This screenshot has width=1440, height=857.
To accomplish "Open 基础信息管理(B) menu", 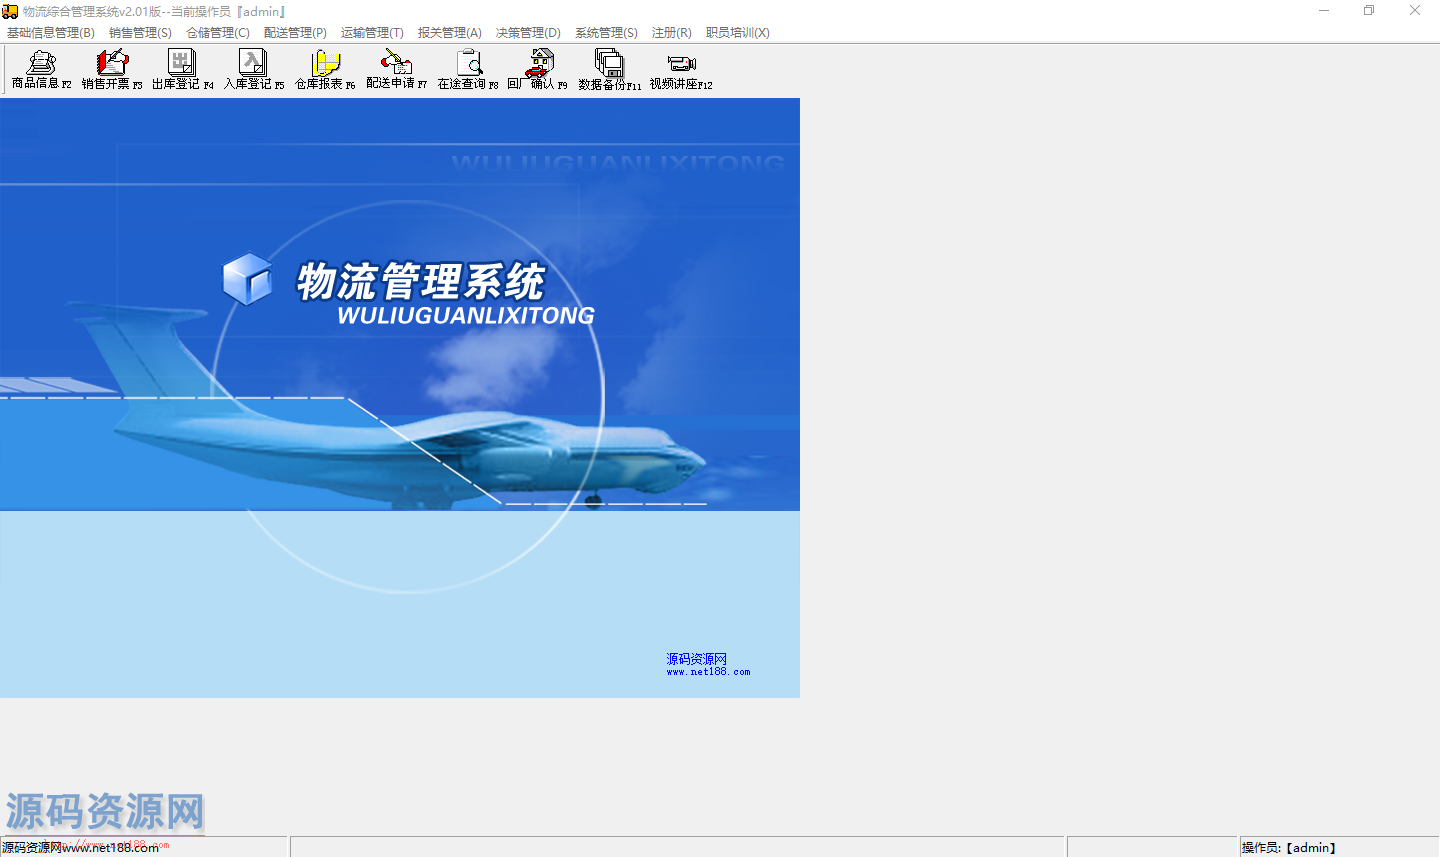I will click(x=51, y=33).
